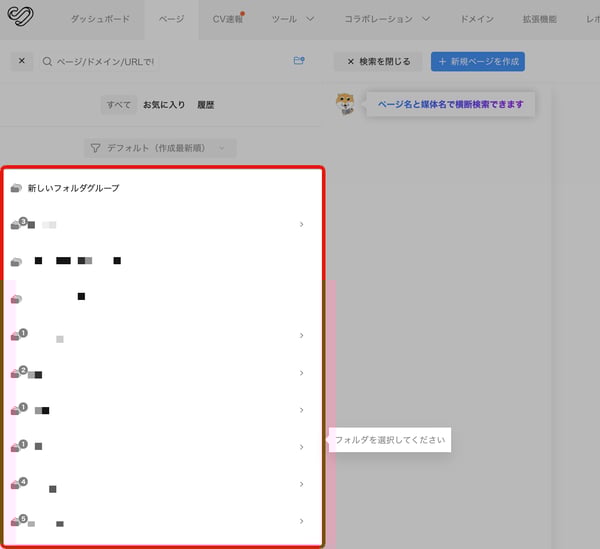This screenshot has height=549, width=600.
Task: Expand the folder row with badge 2
Action: point(301,373)
